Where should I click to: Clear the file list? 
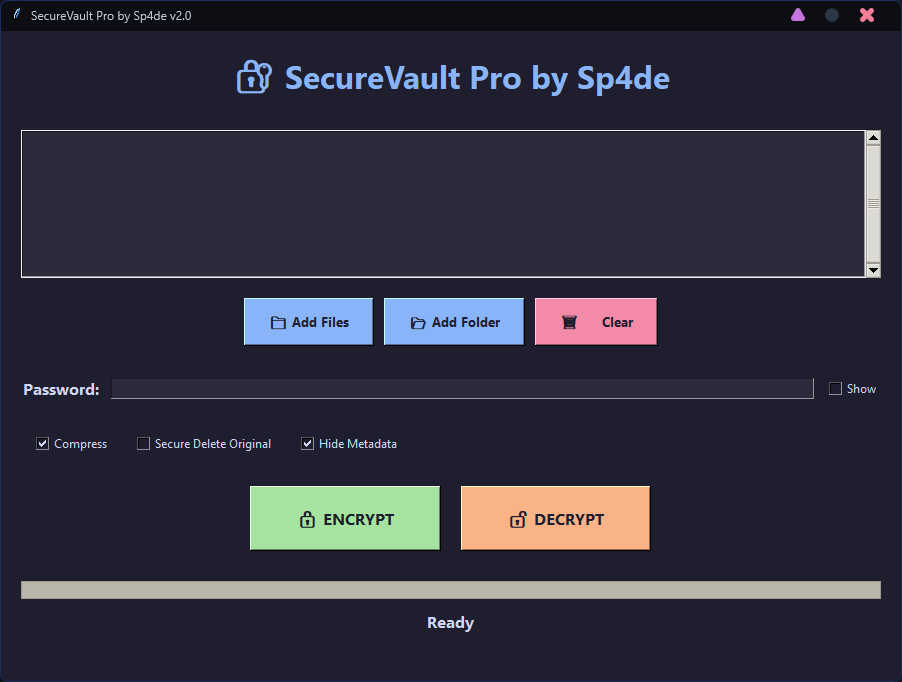click(x=595, y=321)
